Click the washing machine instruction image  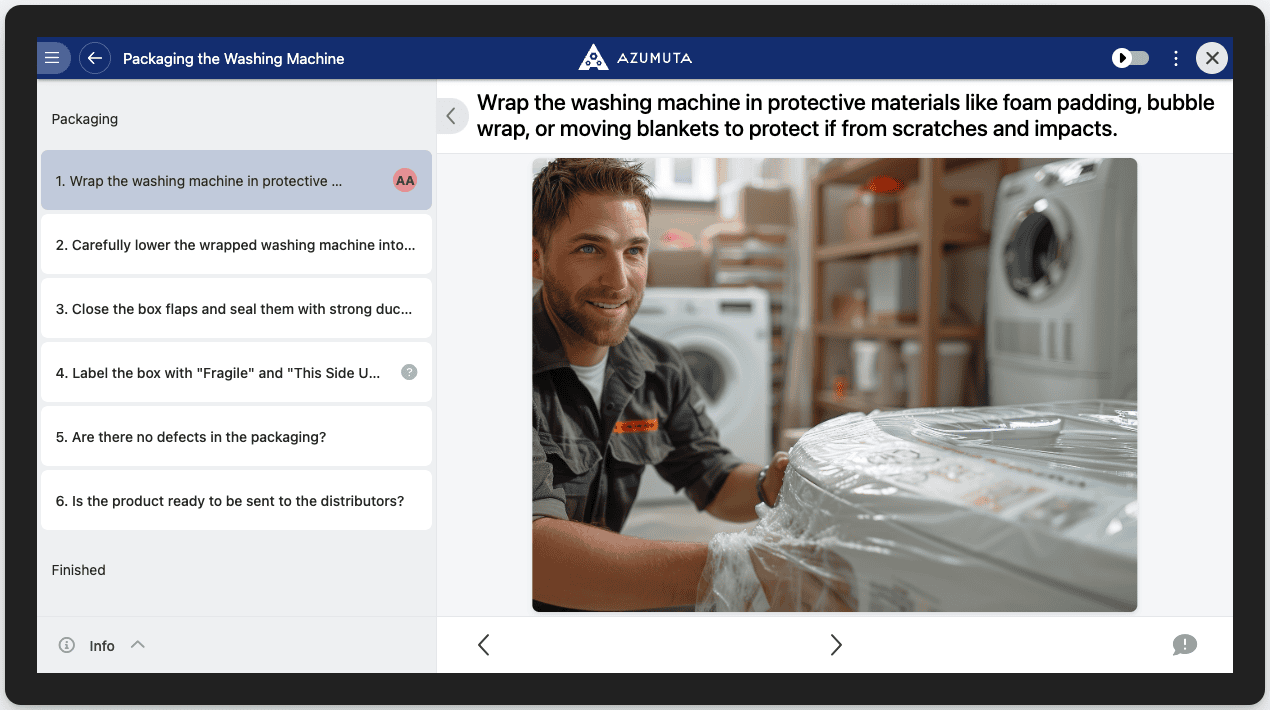coord(834,385)
